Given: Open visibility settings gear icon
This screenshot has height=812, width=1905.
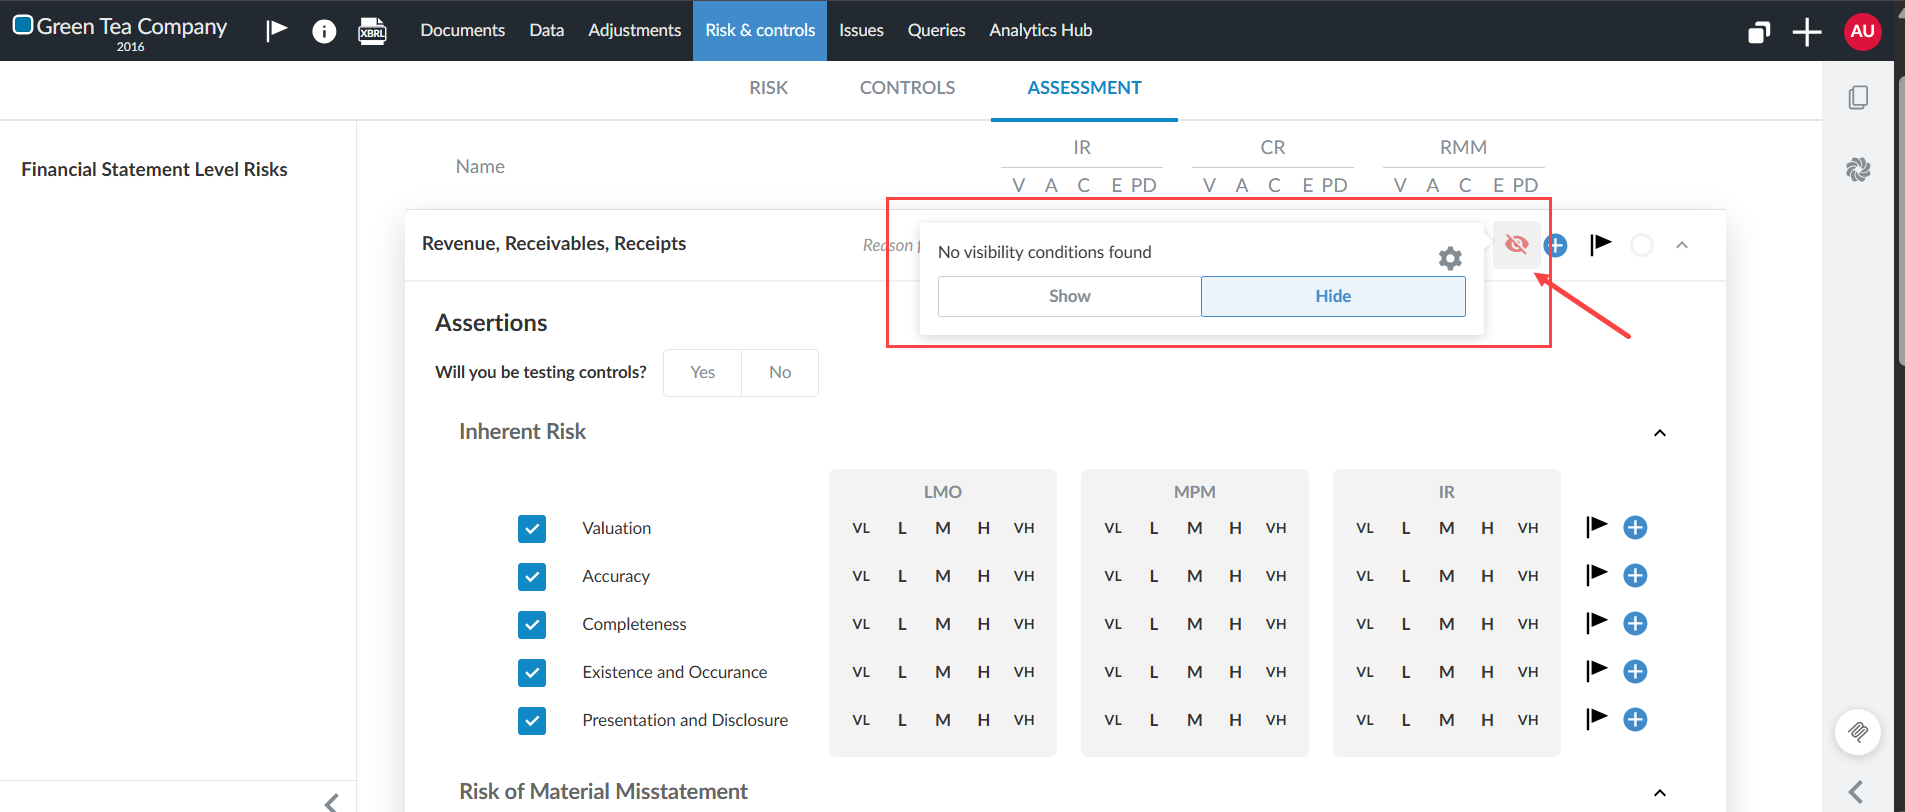Looking at the screenshot, I should point(1450,258).
